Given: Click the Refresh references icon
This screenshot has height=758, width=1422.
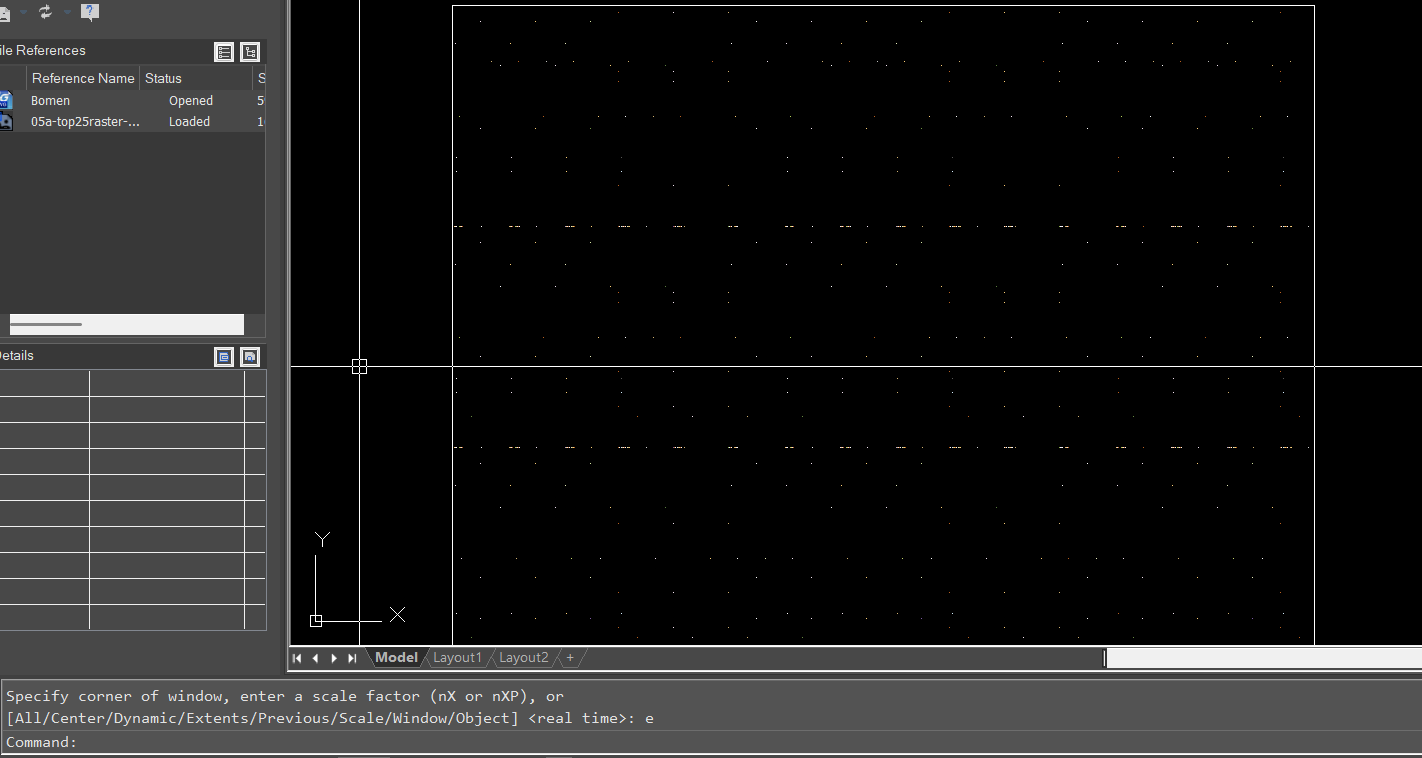Looking at the screenshot, I should pyautogui.click(x=45, y=12).
